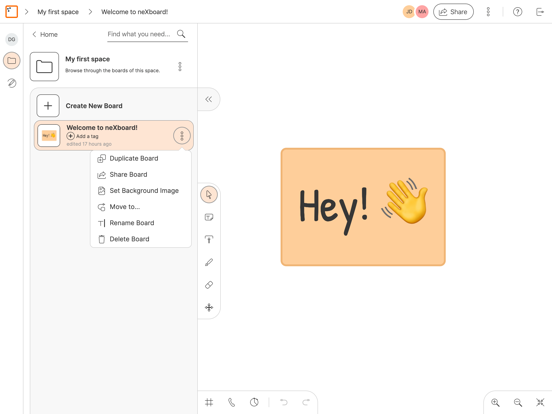This screenshot has height=414, width=552.
Task: Click the neXboard logo icon
Action: 11,12
